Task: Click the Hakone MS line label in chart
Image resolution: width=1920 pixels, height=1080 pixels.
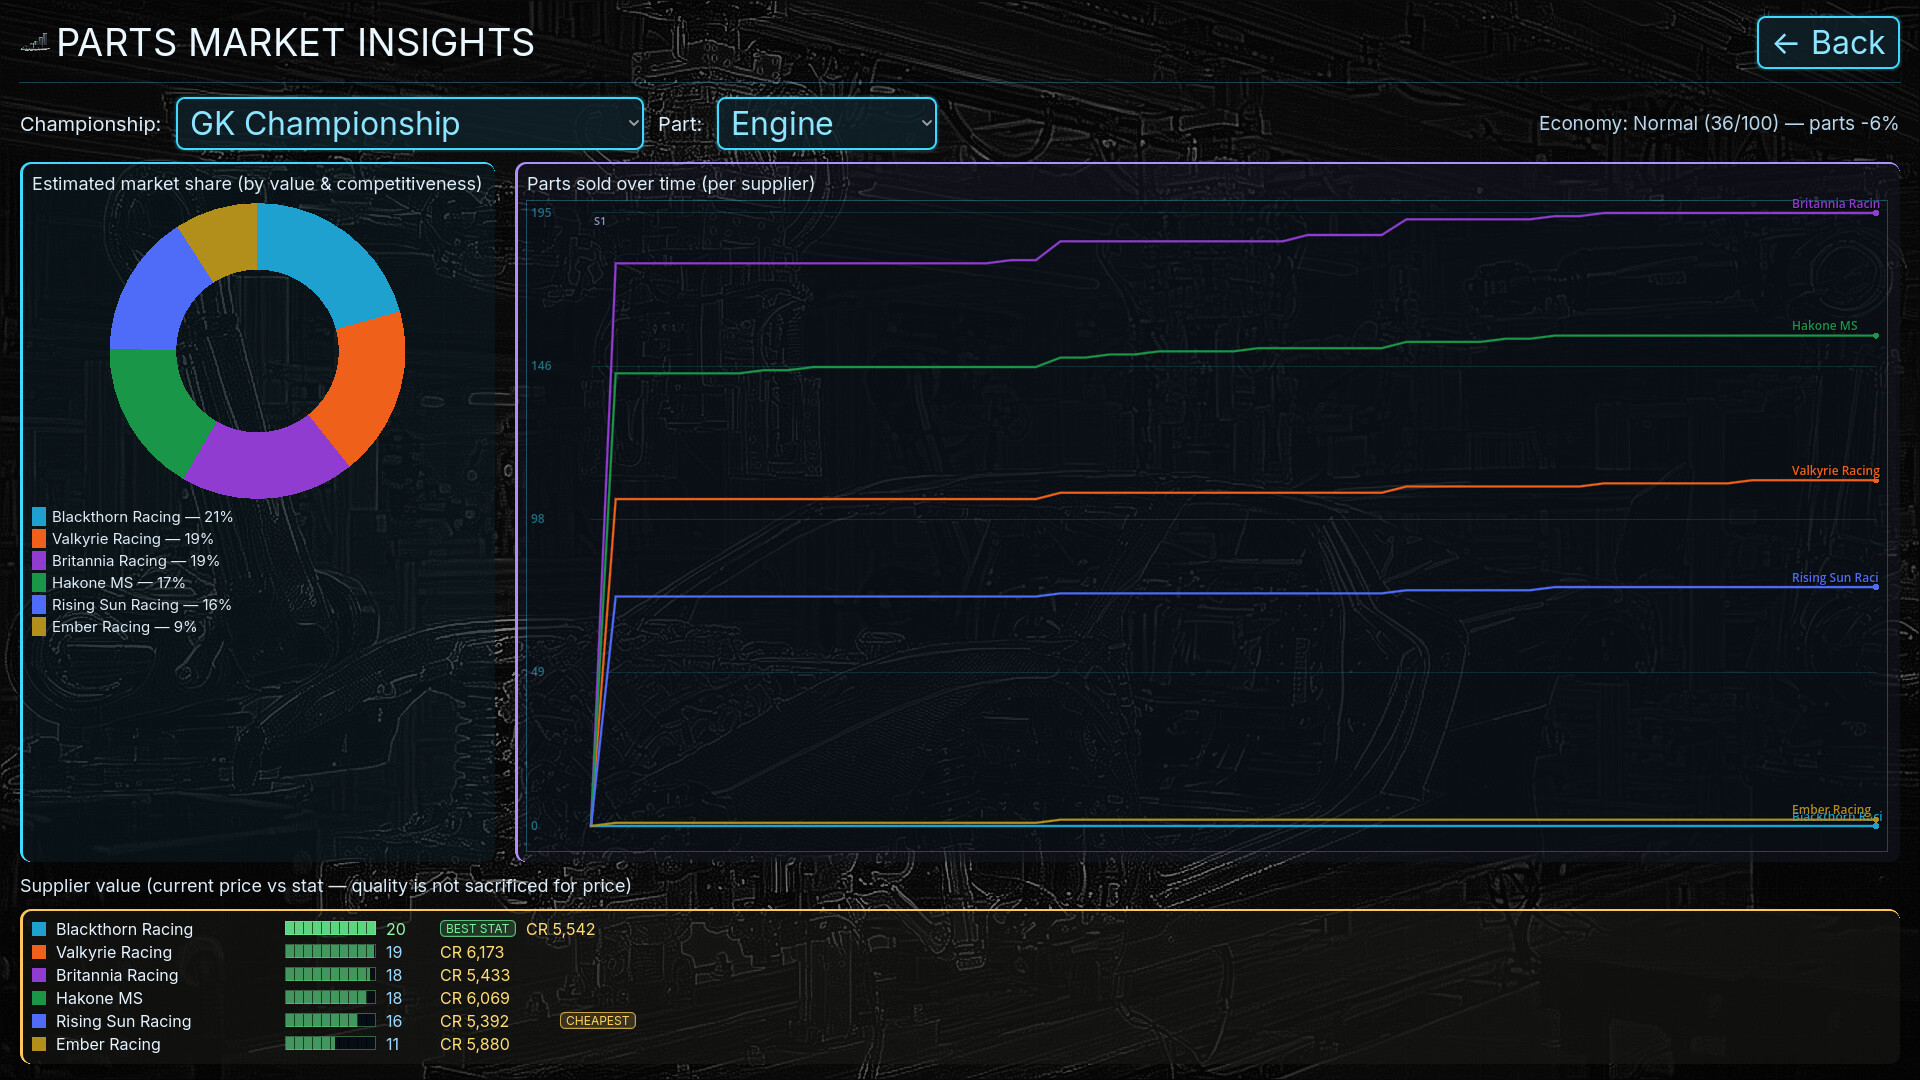Action: click(1824, 326)
